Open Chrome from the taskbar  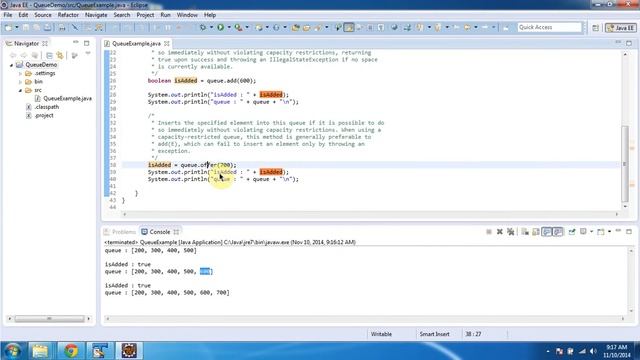[71, 351]
